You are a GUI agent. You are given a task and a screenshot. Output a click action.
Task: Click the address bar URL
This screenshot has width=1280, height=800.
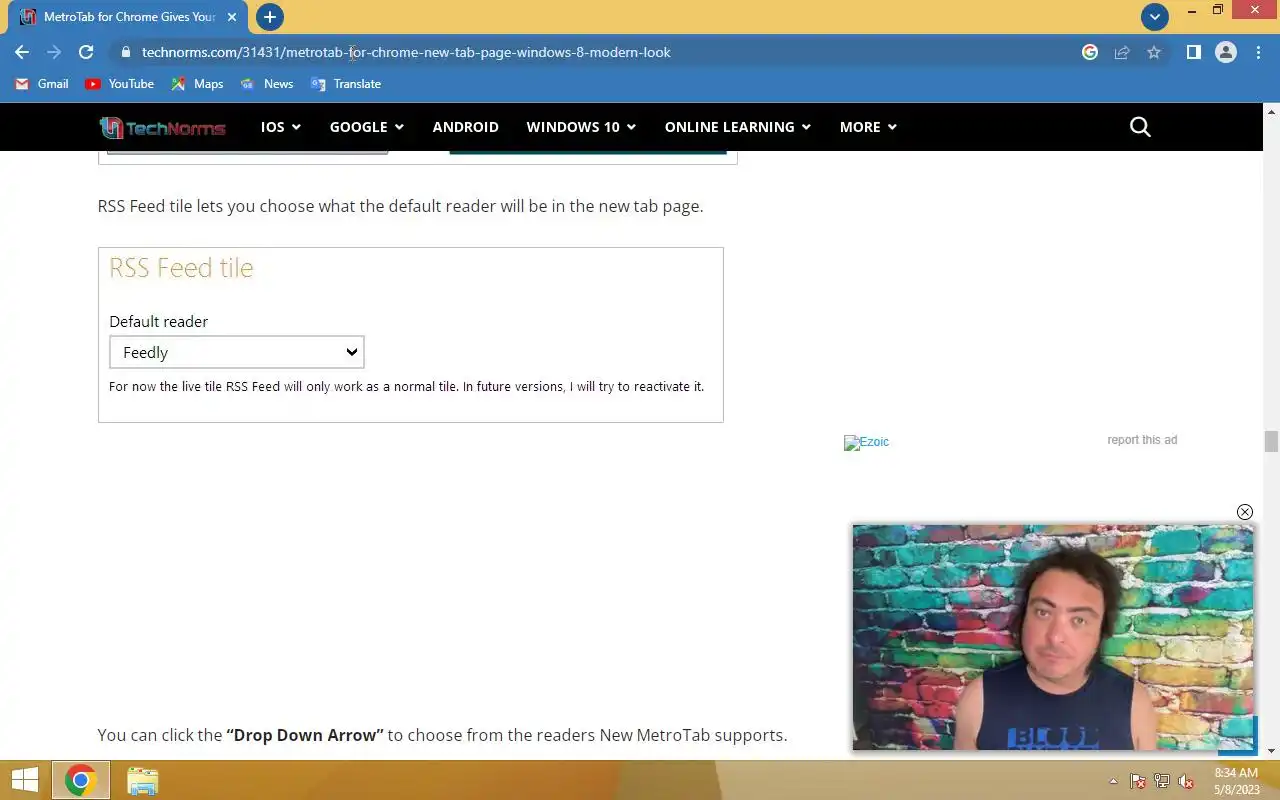tap(406, 52)
